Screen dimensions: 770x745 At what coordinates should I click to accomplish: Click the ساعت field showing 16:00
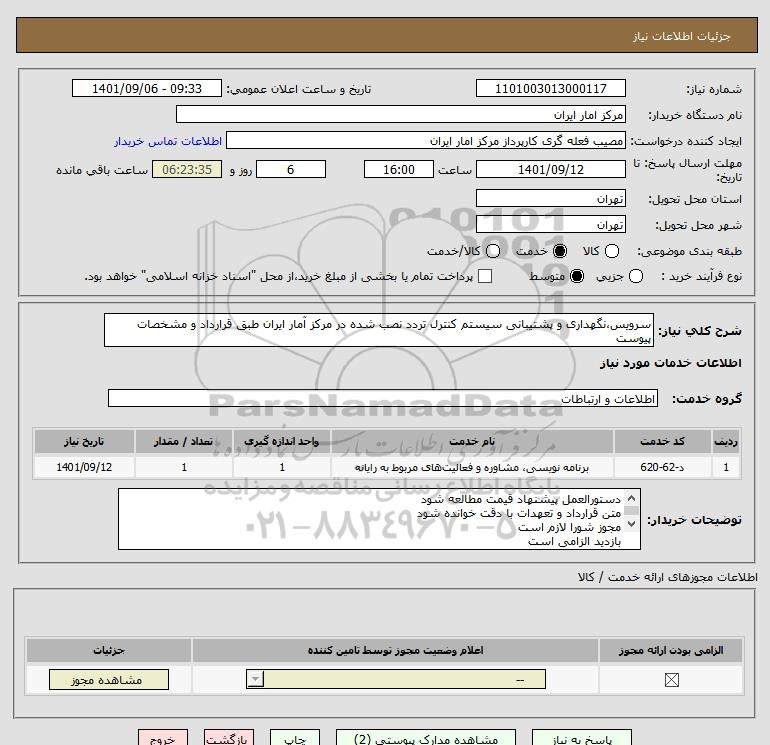tap(399, 169)
